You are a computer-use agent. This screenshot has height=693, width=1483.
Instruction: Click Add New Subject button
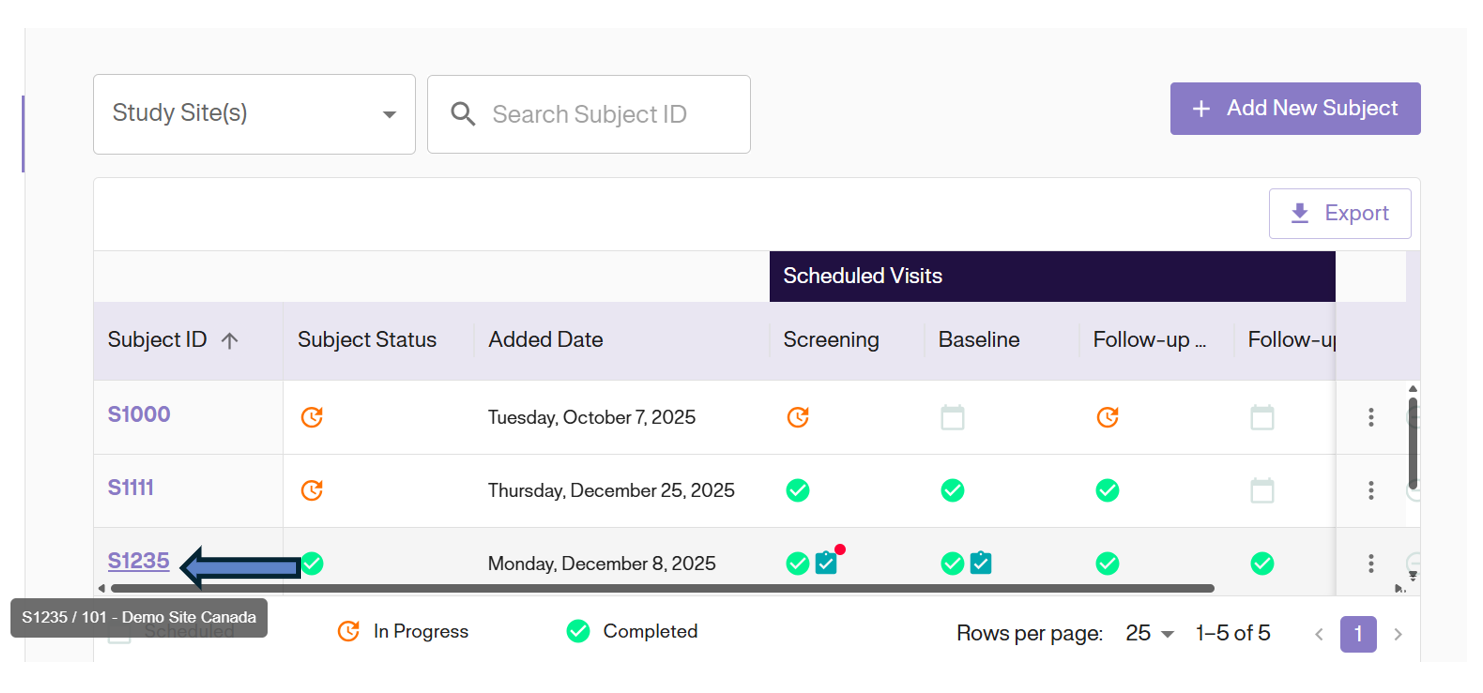tap(1295, 108)
